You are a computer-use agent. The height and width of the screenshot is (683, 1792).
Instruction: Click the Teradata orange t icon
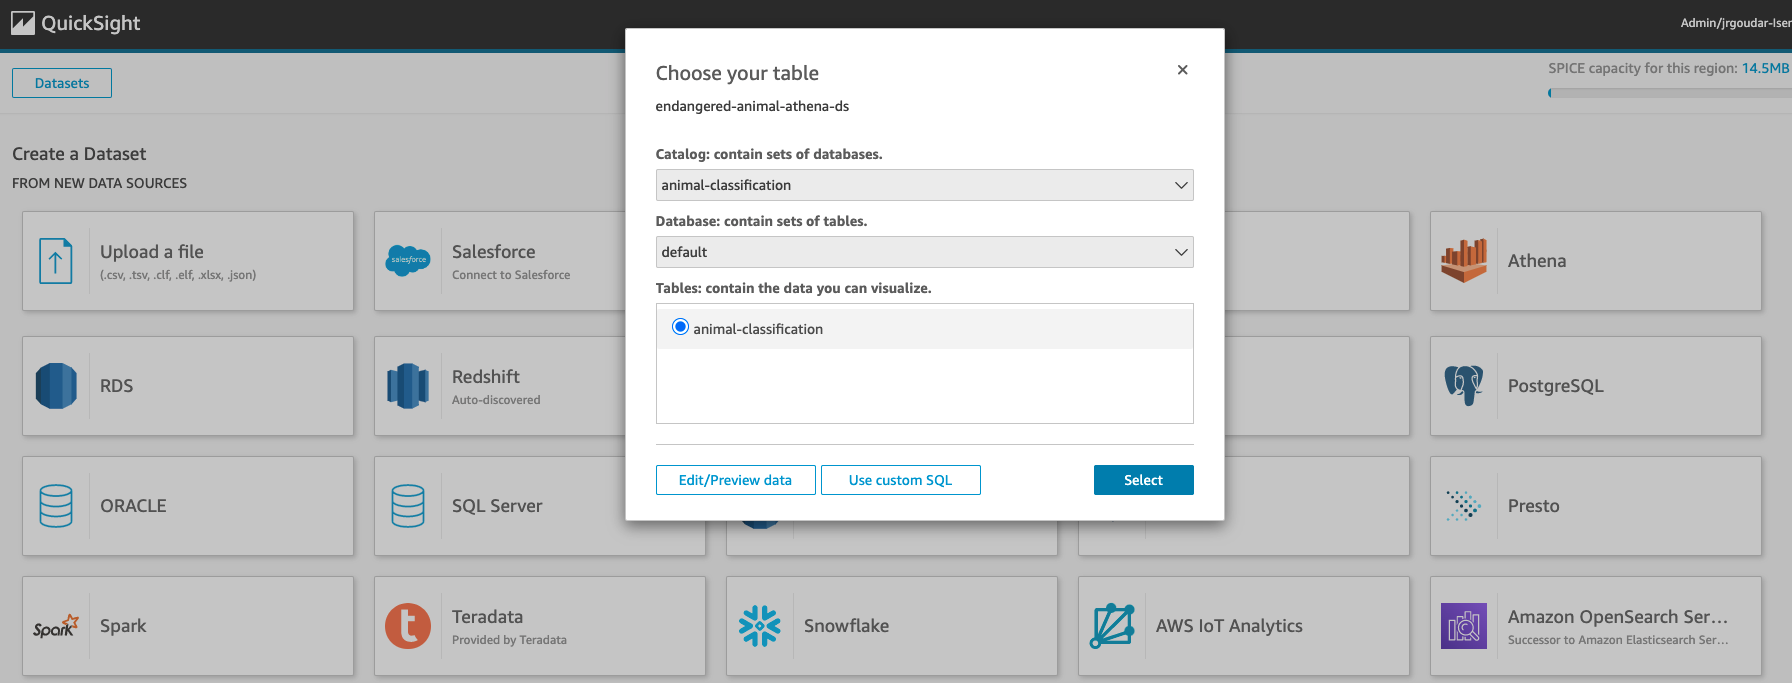408,626
